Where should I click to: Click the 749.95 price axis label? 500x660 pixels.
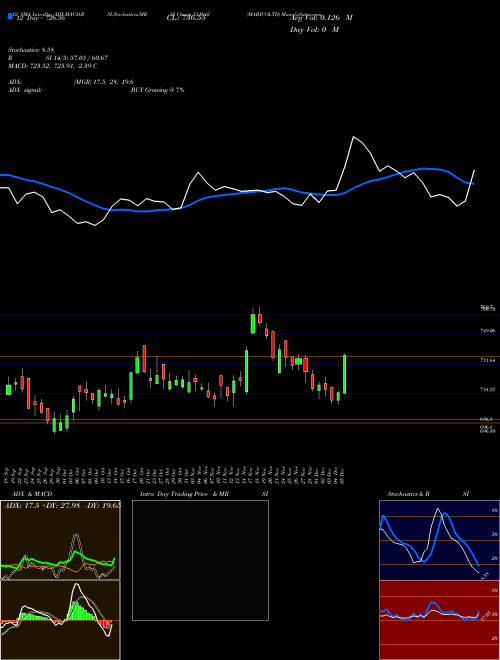coord(488,331)
